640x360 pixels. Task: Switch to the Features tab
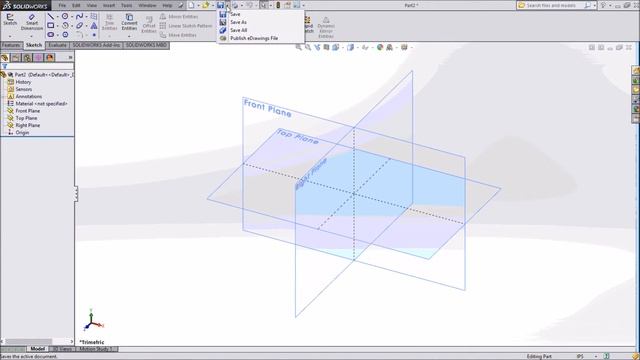(x=11, y=45)
